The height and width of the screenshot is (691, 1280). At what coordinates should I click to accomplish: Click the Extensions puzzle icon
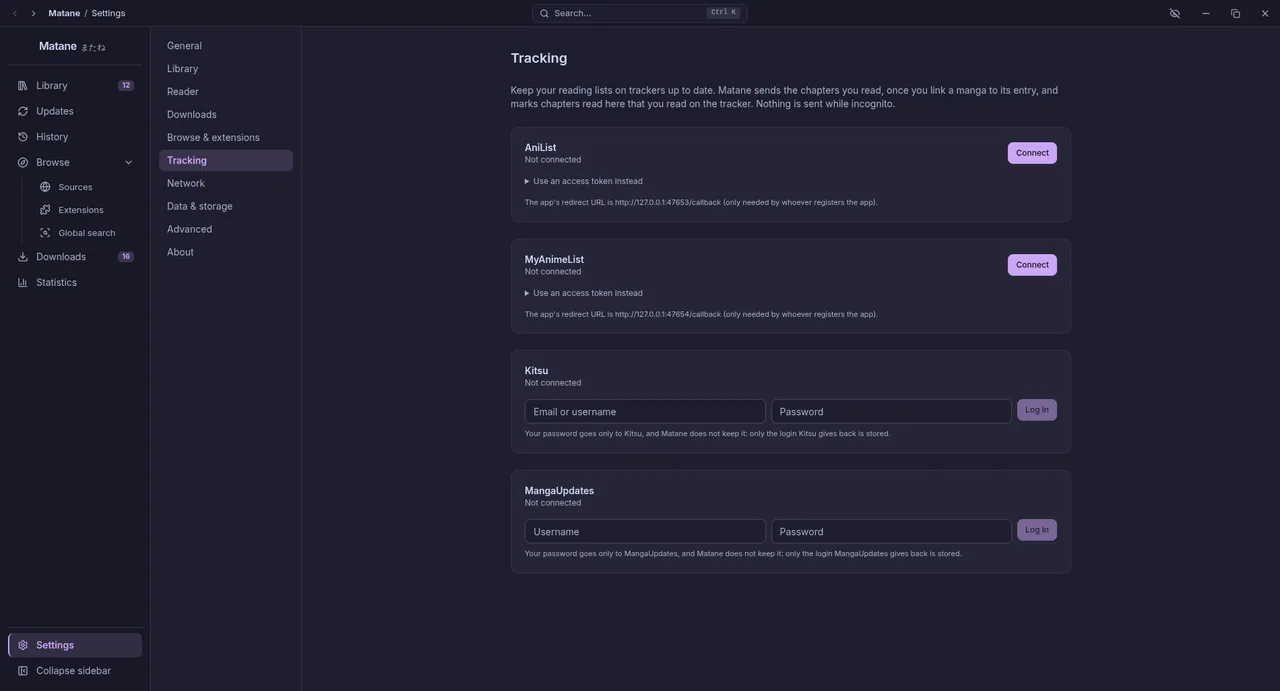click(45, 210)
